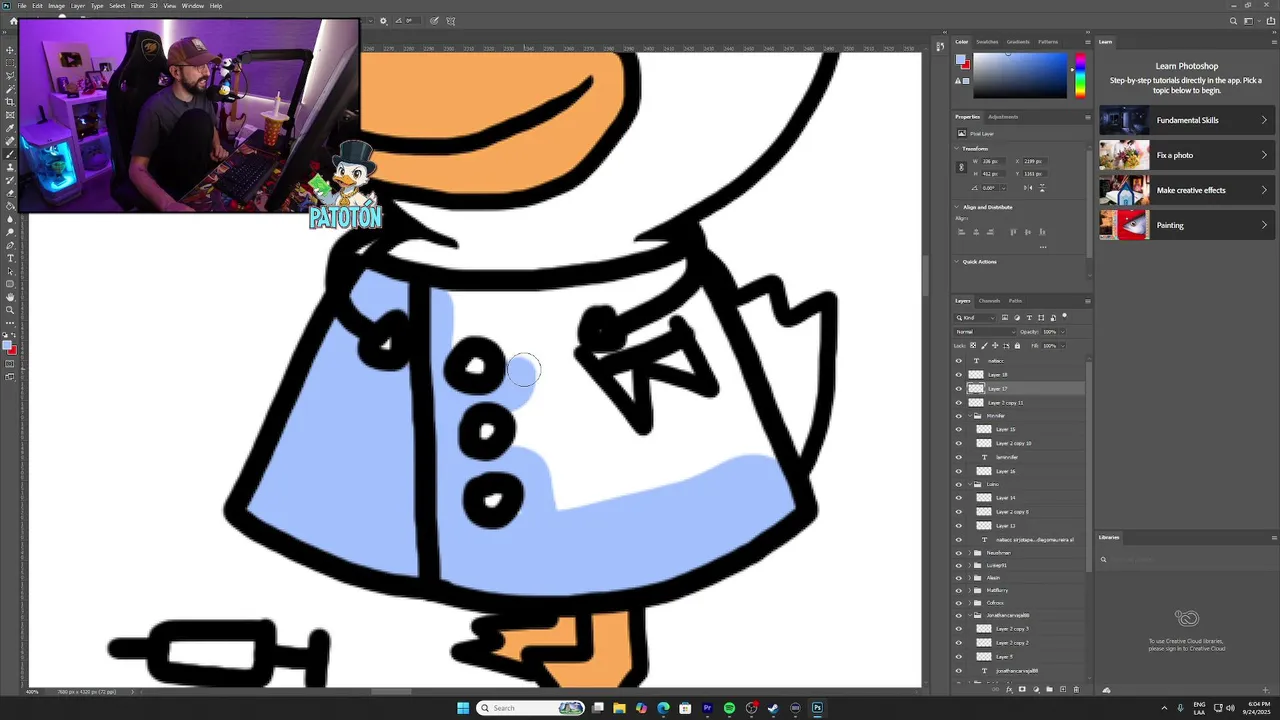Click the filter for pixel layers icon

[1005, 318]
